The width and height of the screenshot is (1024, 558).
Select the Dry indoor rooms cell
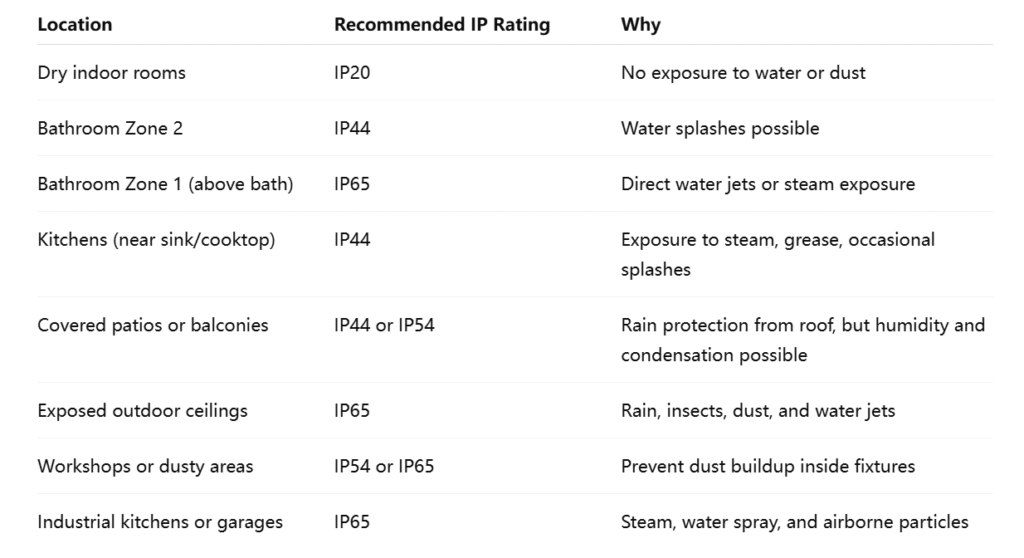pyautogui.click(x=112, y=73)
